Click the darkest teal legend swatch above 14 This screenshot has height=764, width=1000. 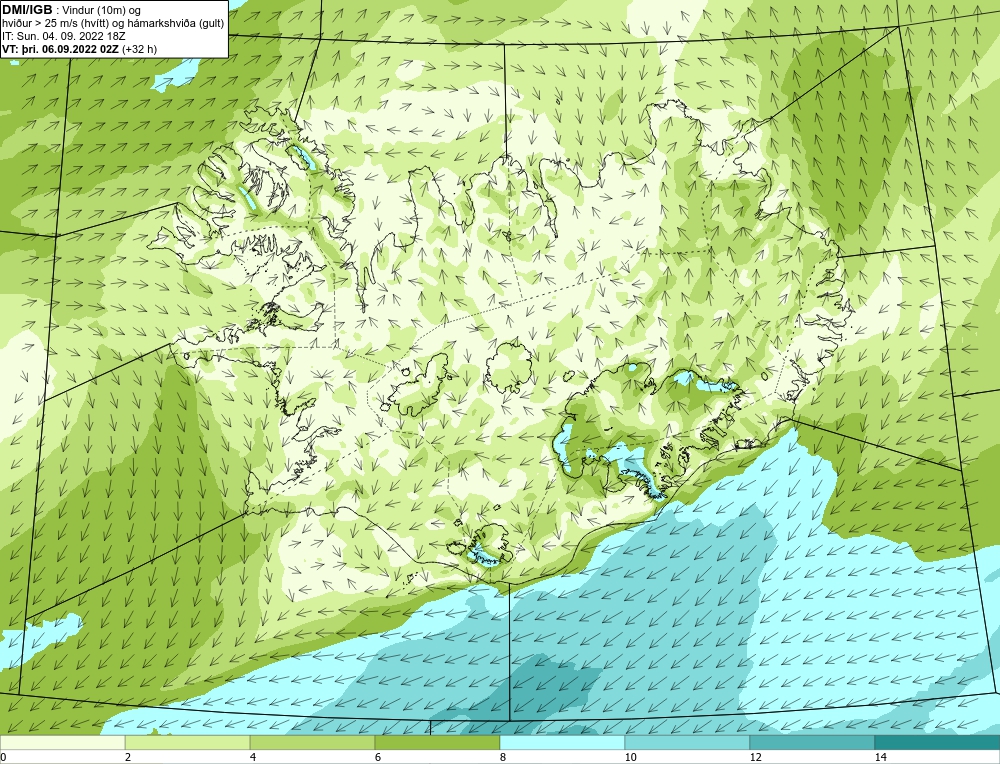pos(938,742)
